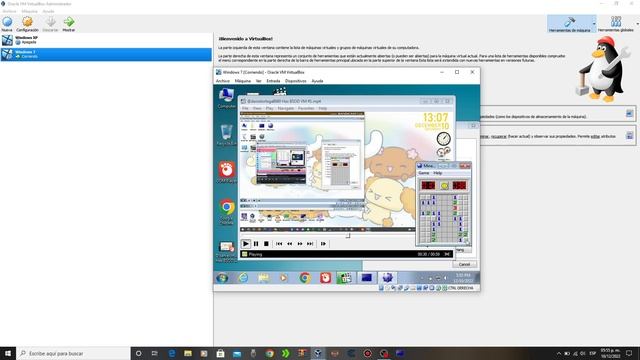
Task: Open Herramientas de máquina hammer tool
Action: click(x=569, y=24)
